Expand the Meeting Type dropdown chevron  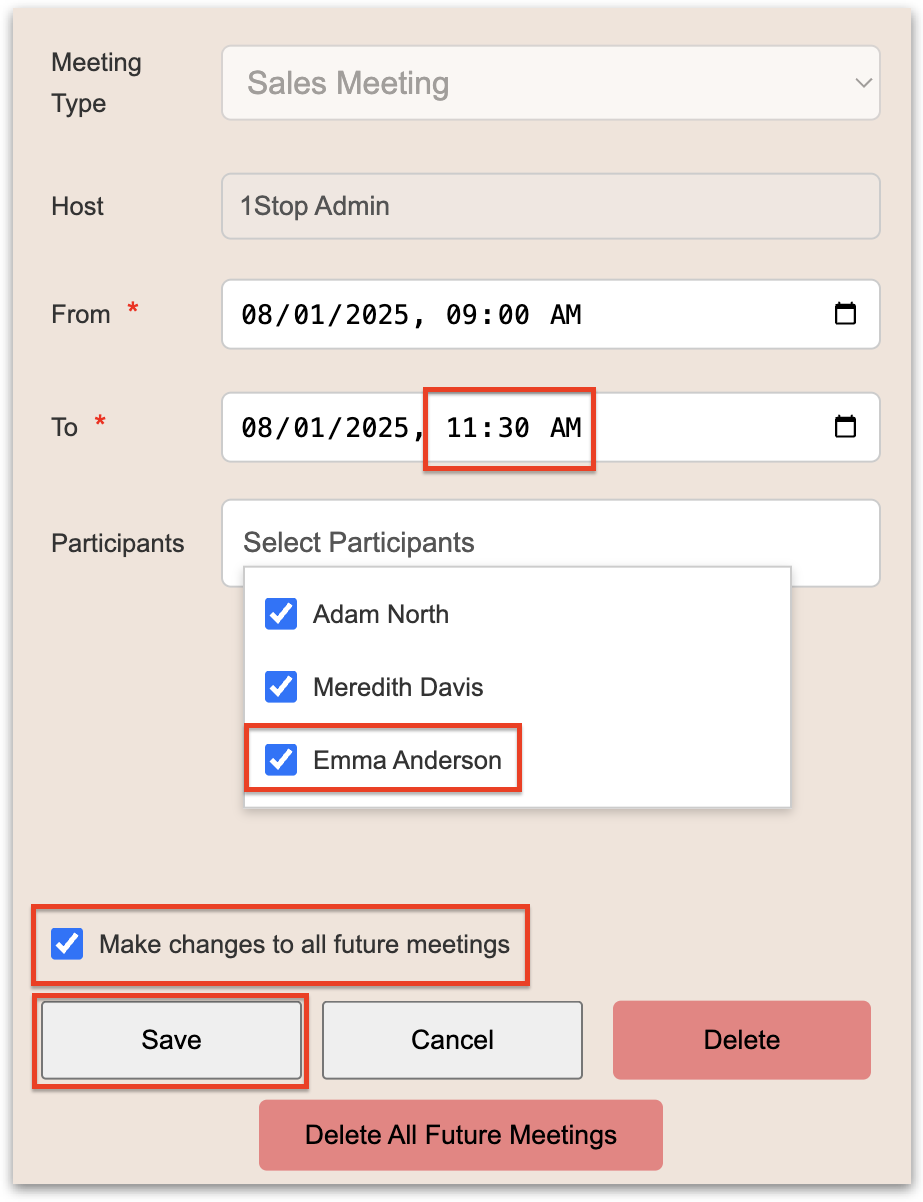863,83
